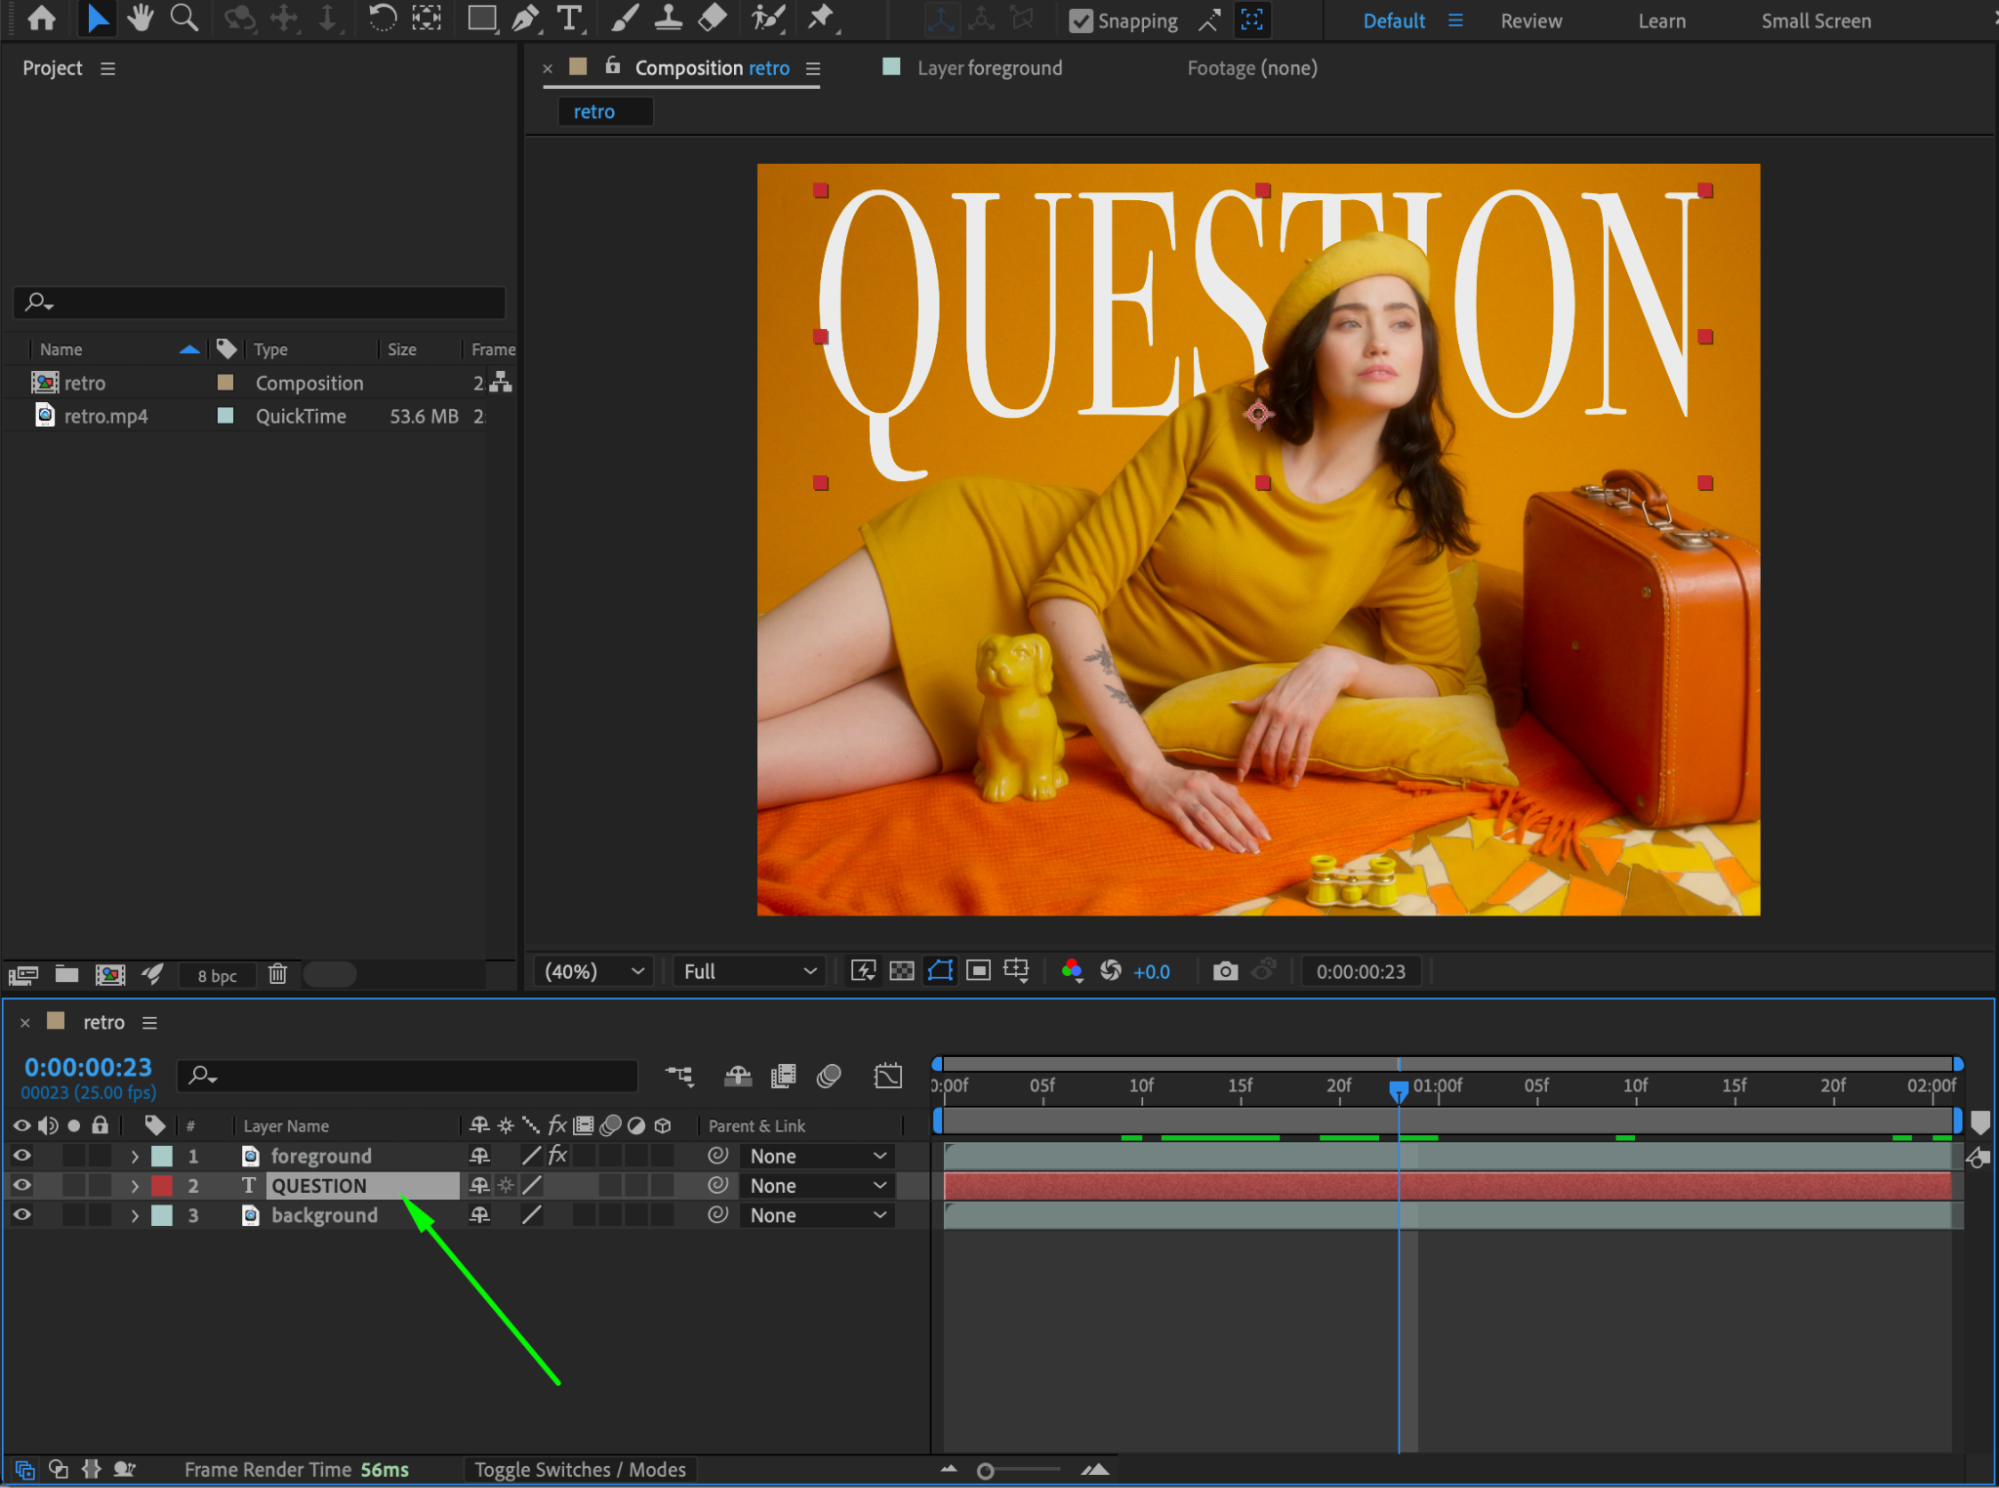Click the delete trash icon in Project panel
The width and height of the screenshot is (1999, 1488).
pyautogui.click(x=278, y=974)
